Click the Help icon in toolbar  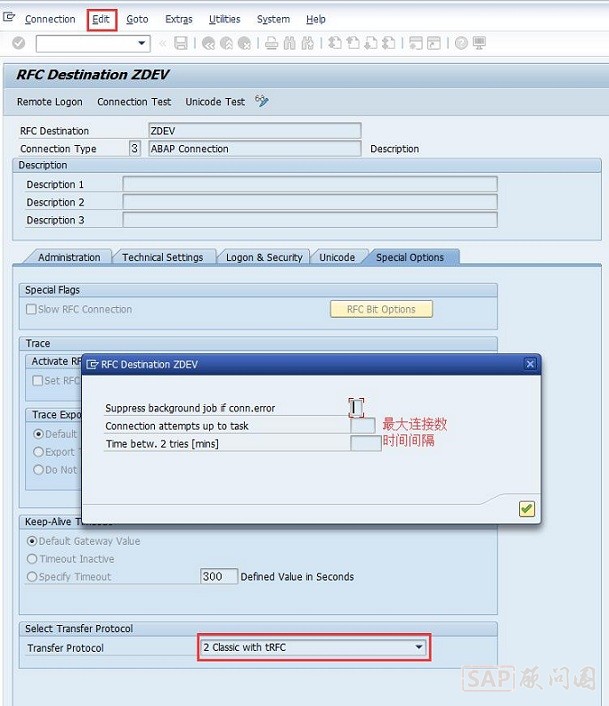click(461, 43)
